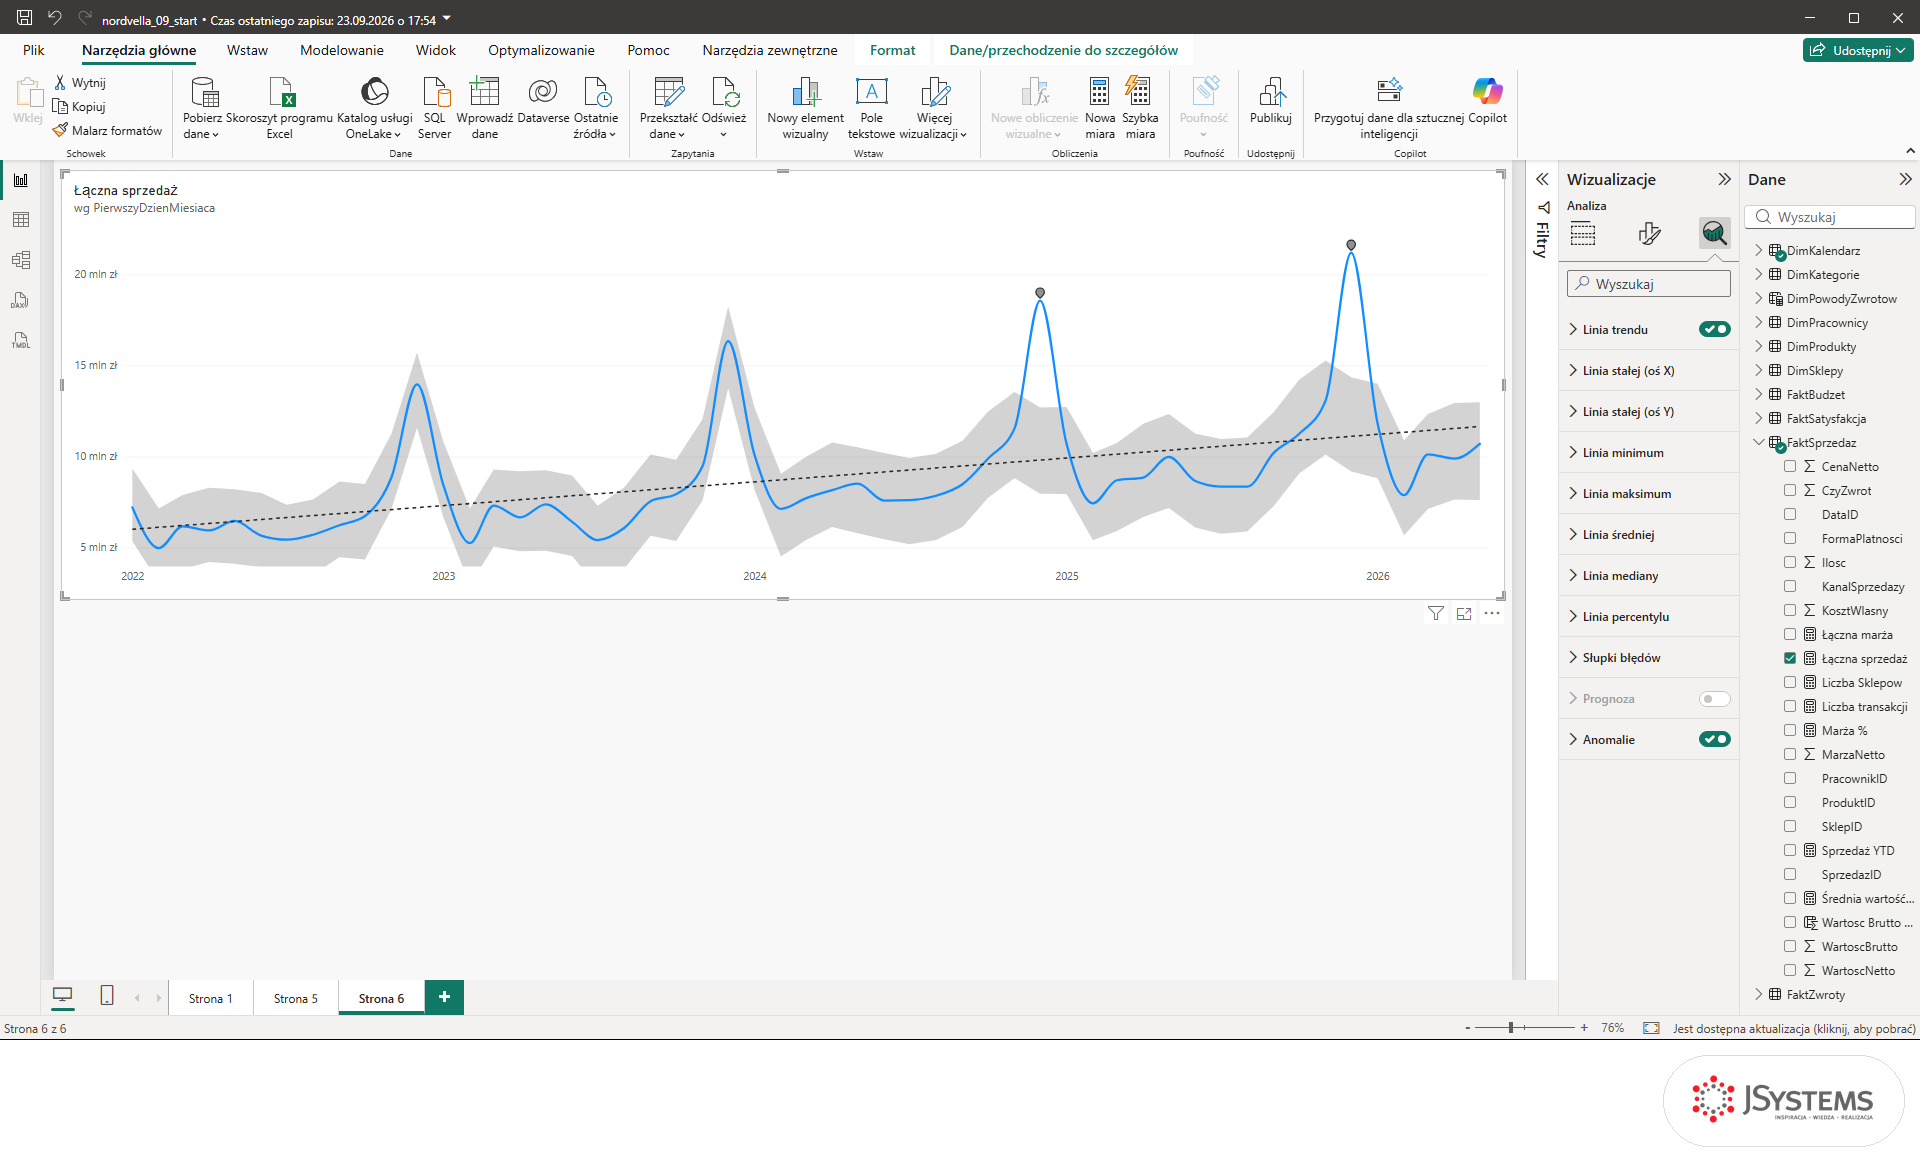Viewport: 1920px width, 1162px height.
Task: Click the Wyszukaj field in Dane pane
Action: click(1830, 217)
